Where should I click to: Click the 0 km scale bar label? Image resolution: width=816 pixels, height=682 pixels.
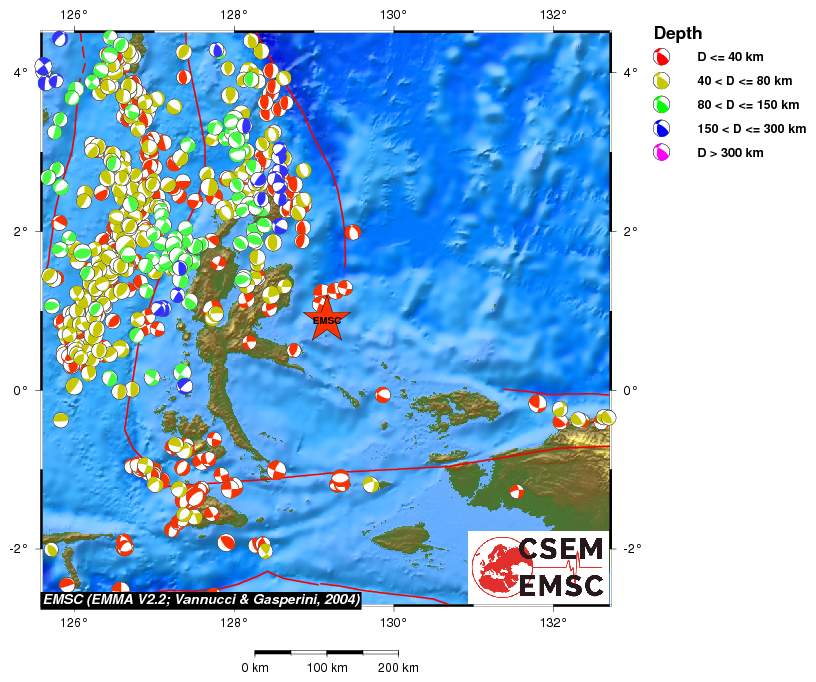[x=255, y=667]
